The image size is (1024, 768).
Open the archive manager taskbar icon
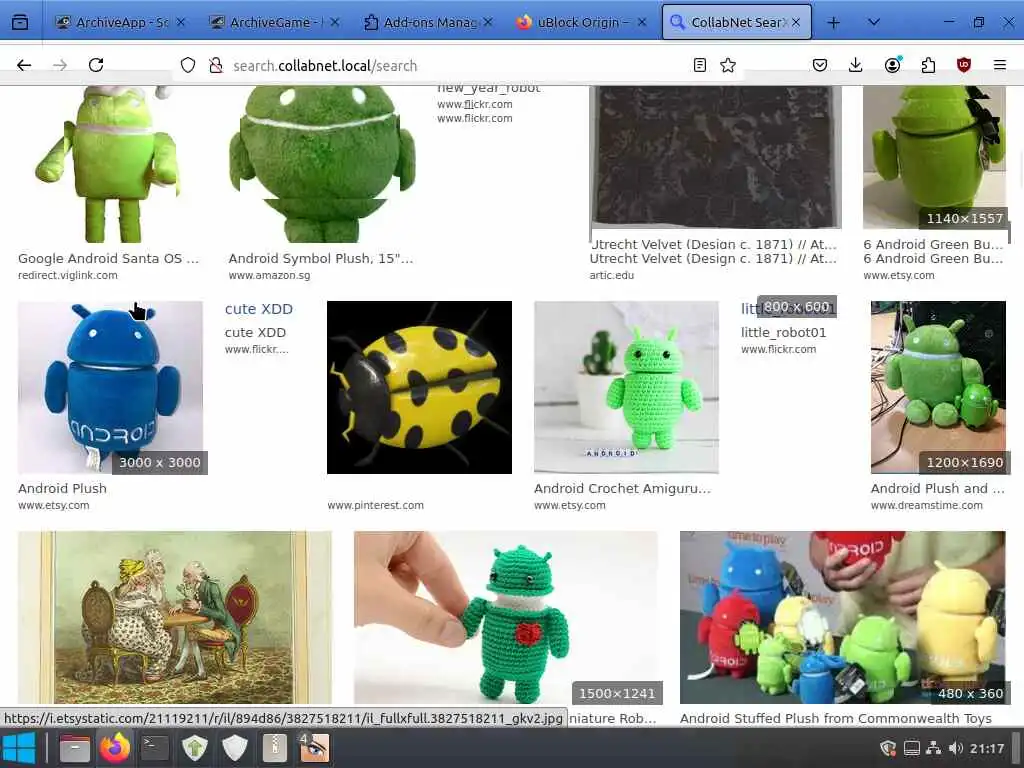pyautogui.click(x=274, y=748)
